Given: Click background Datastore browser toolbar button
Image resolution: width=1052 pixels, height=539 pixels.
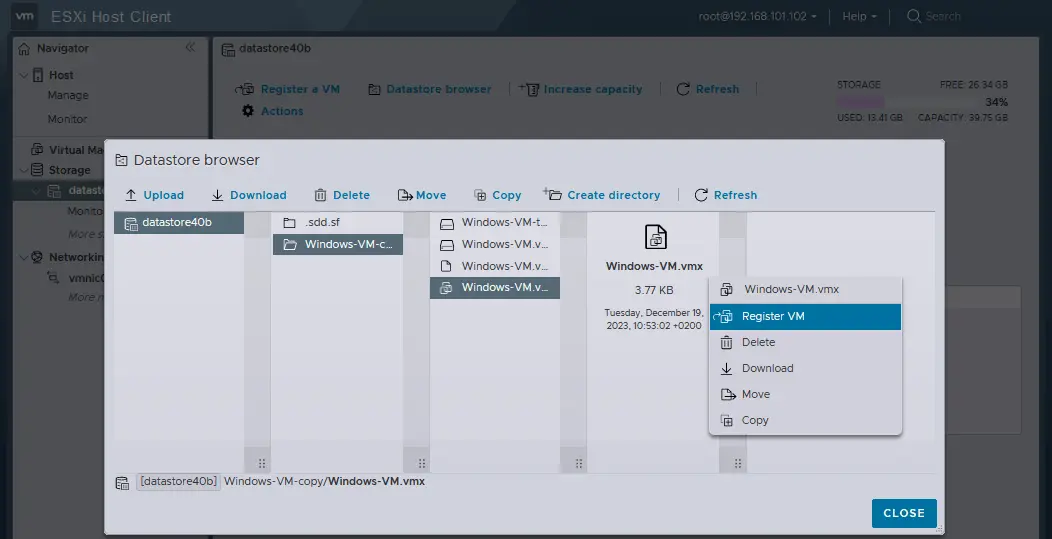Looking at the screenshot, I should pyautogui.click(x=429, y=89).
